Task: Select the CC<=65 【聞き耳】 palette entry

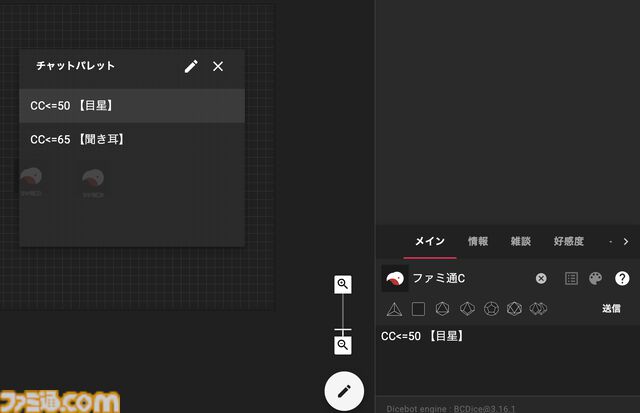Action: click(x=132, y=139)
